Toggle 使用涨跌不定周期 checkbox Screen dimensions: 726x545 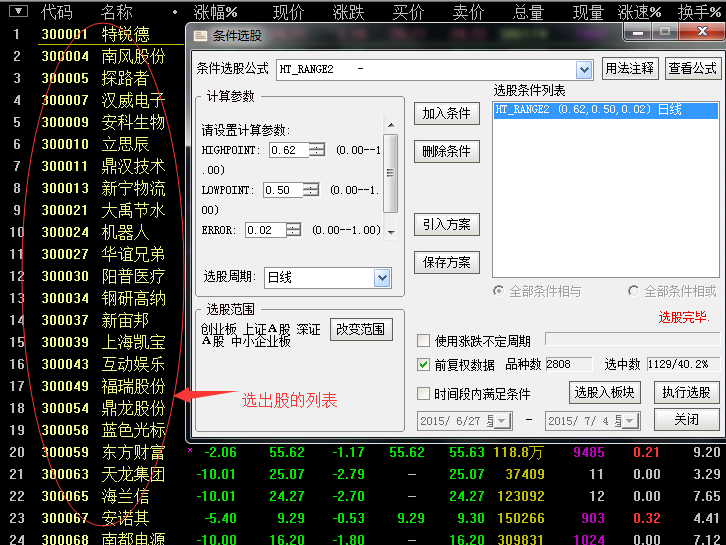pos(423,341)
